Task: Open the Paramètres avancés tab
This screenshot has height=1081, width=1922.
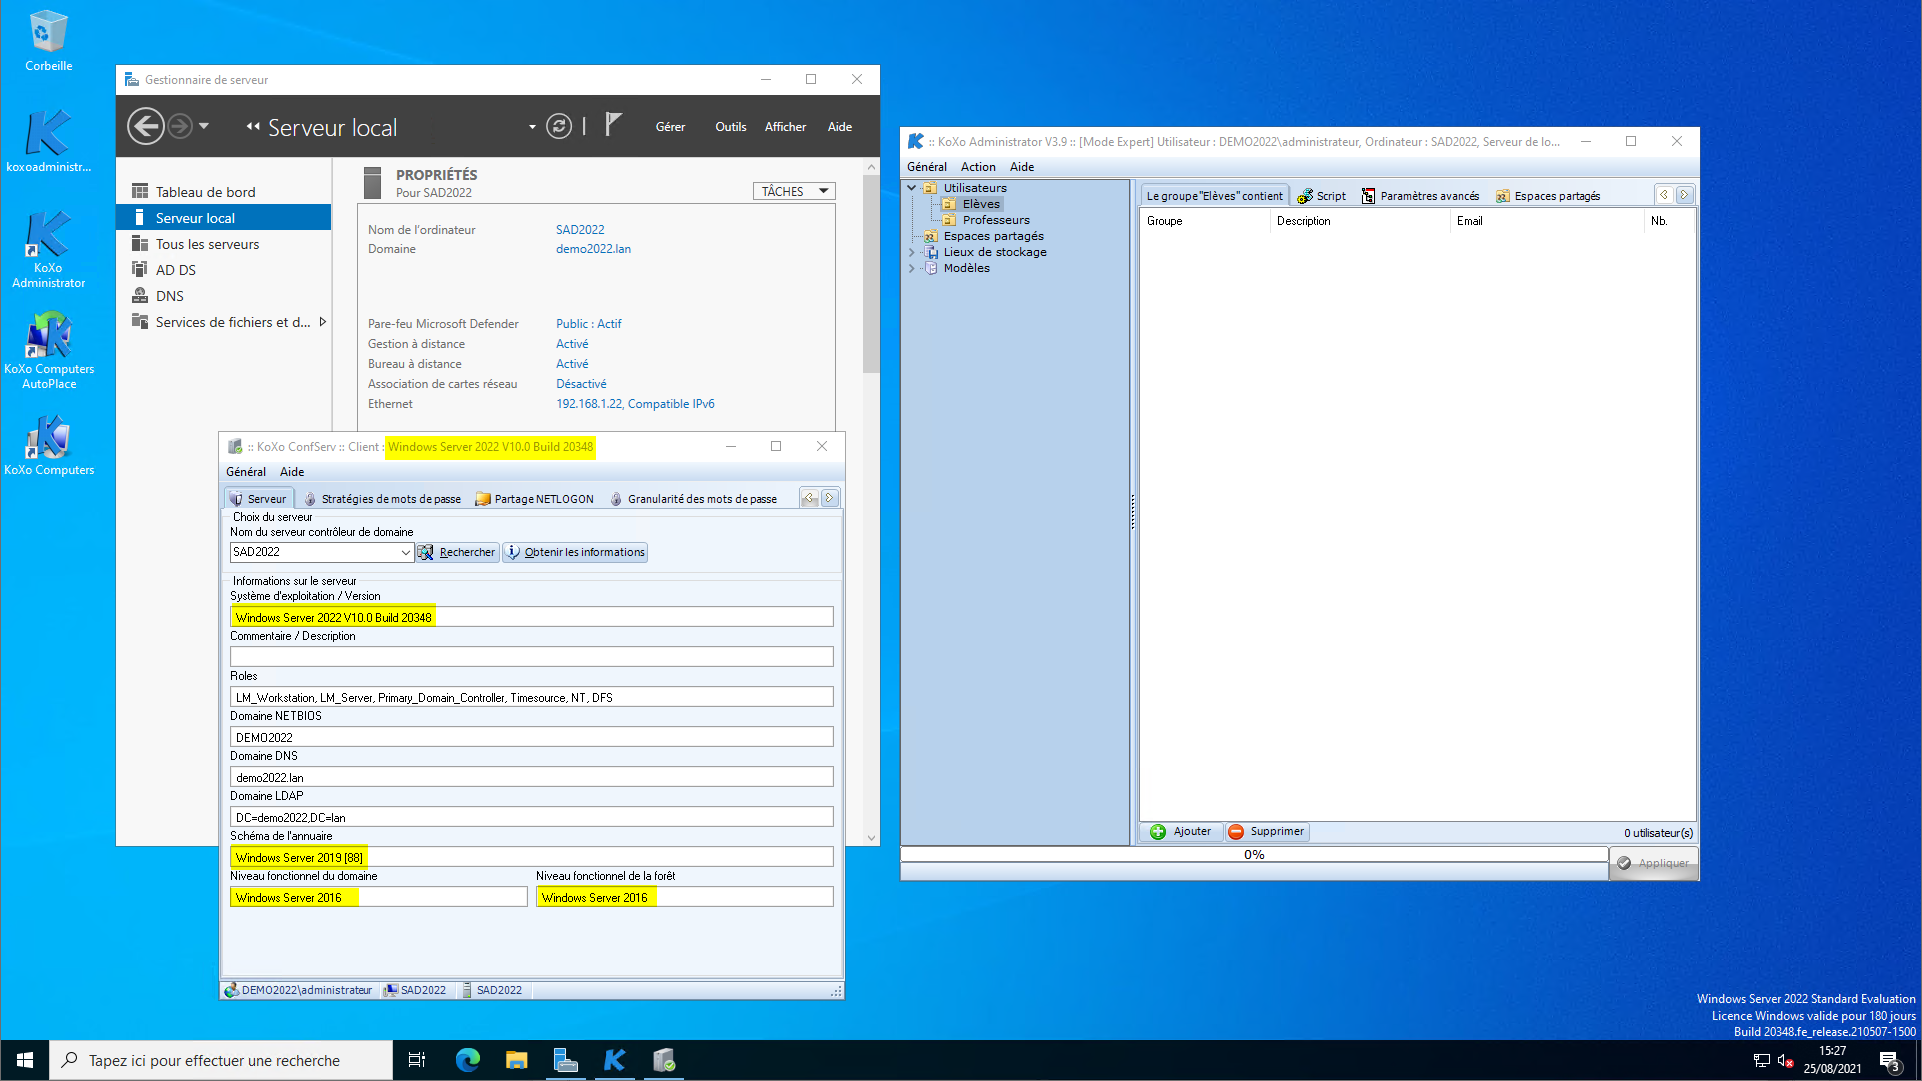Action: click(x=1420, y=196)
